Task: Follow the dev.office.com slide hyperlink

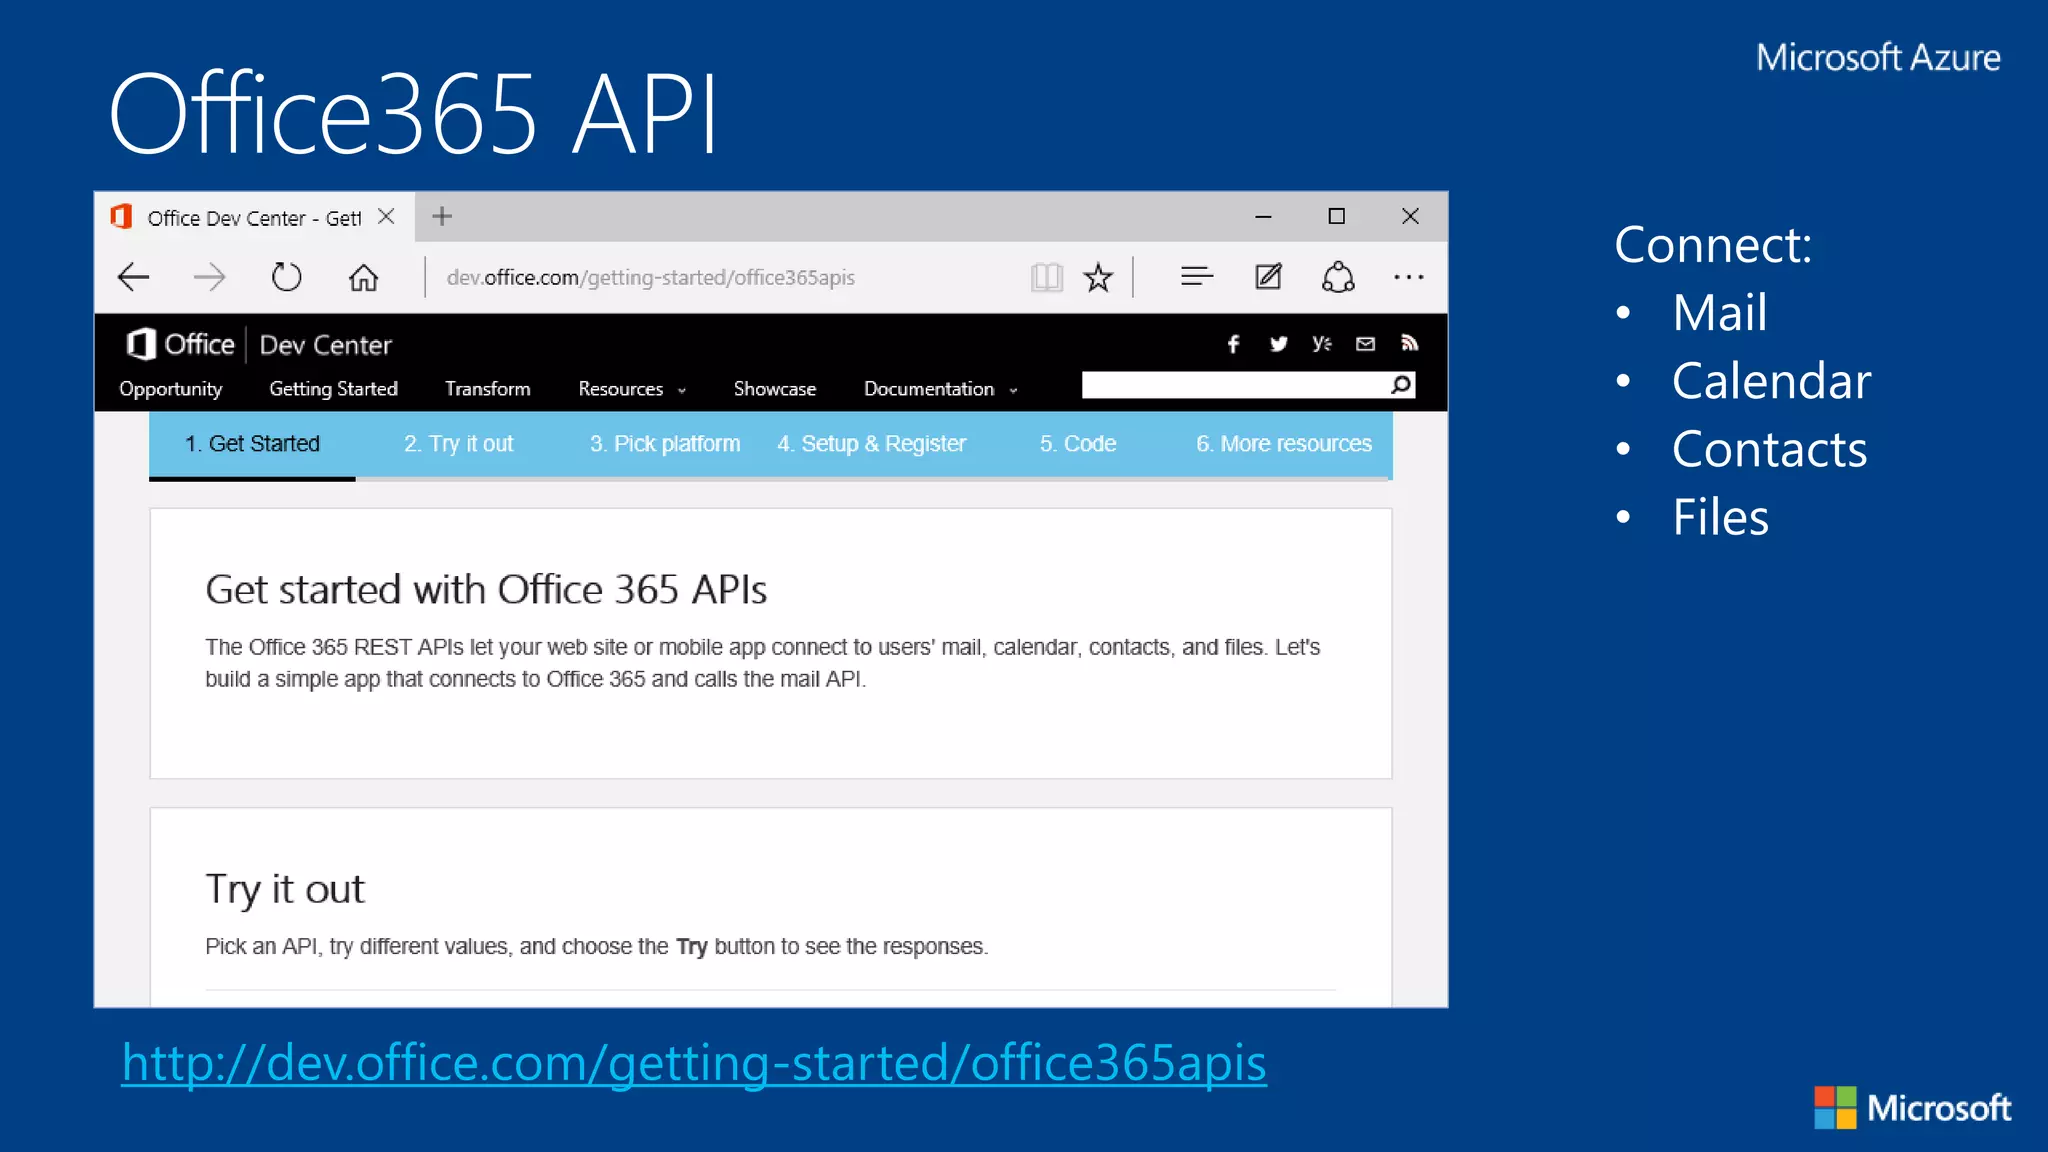Action: coord(694,1062)
